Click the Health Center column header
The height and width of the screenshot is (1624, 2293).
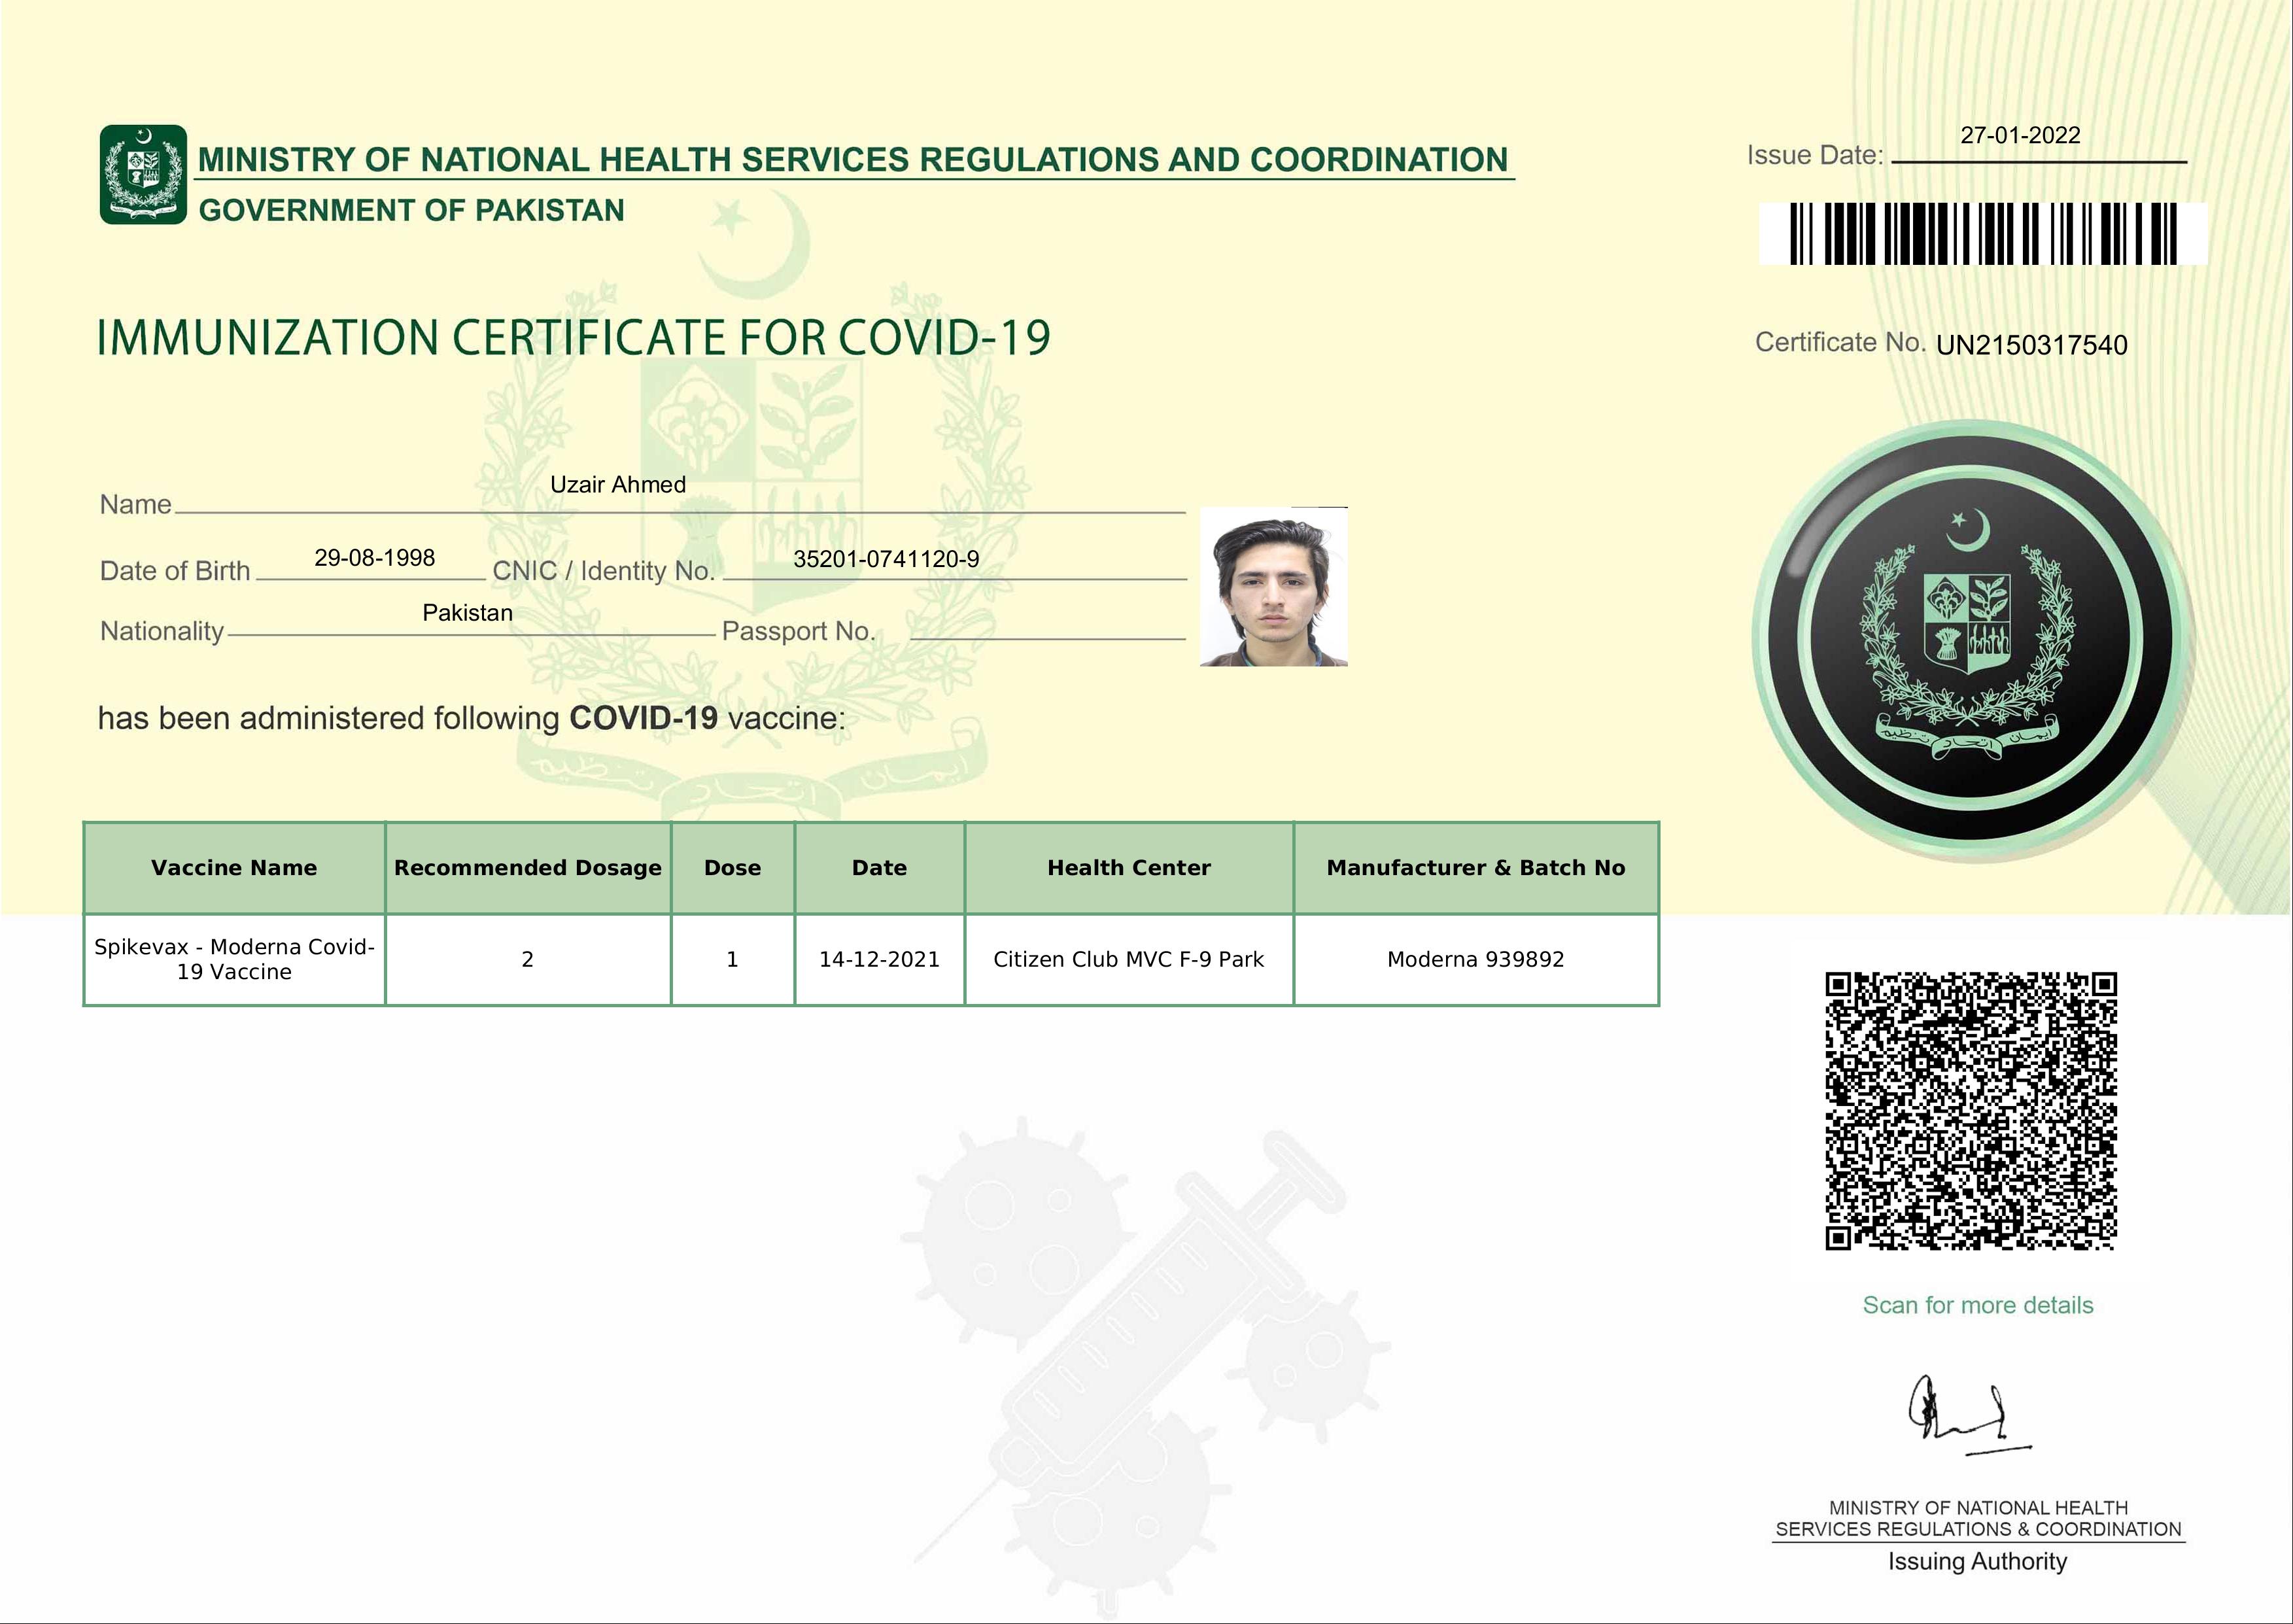pos(1128,868)
